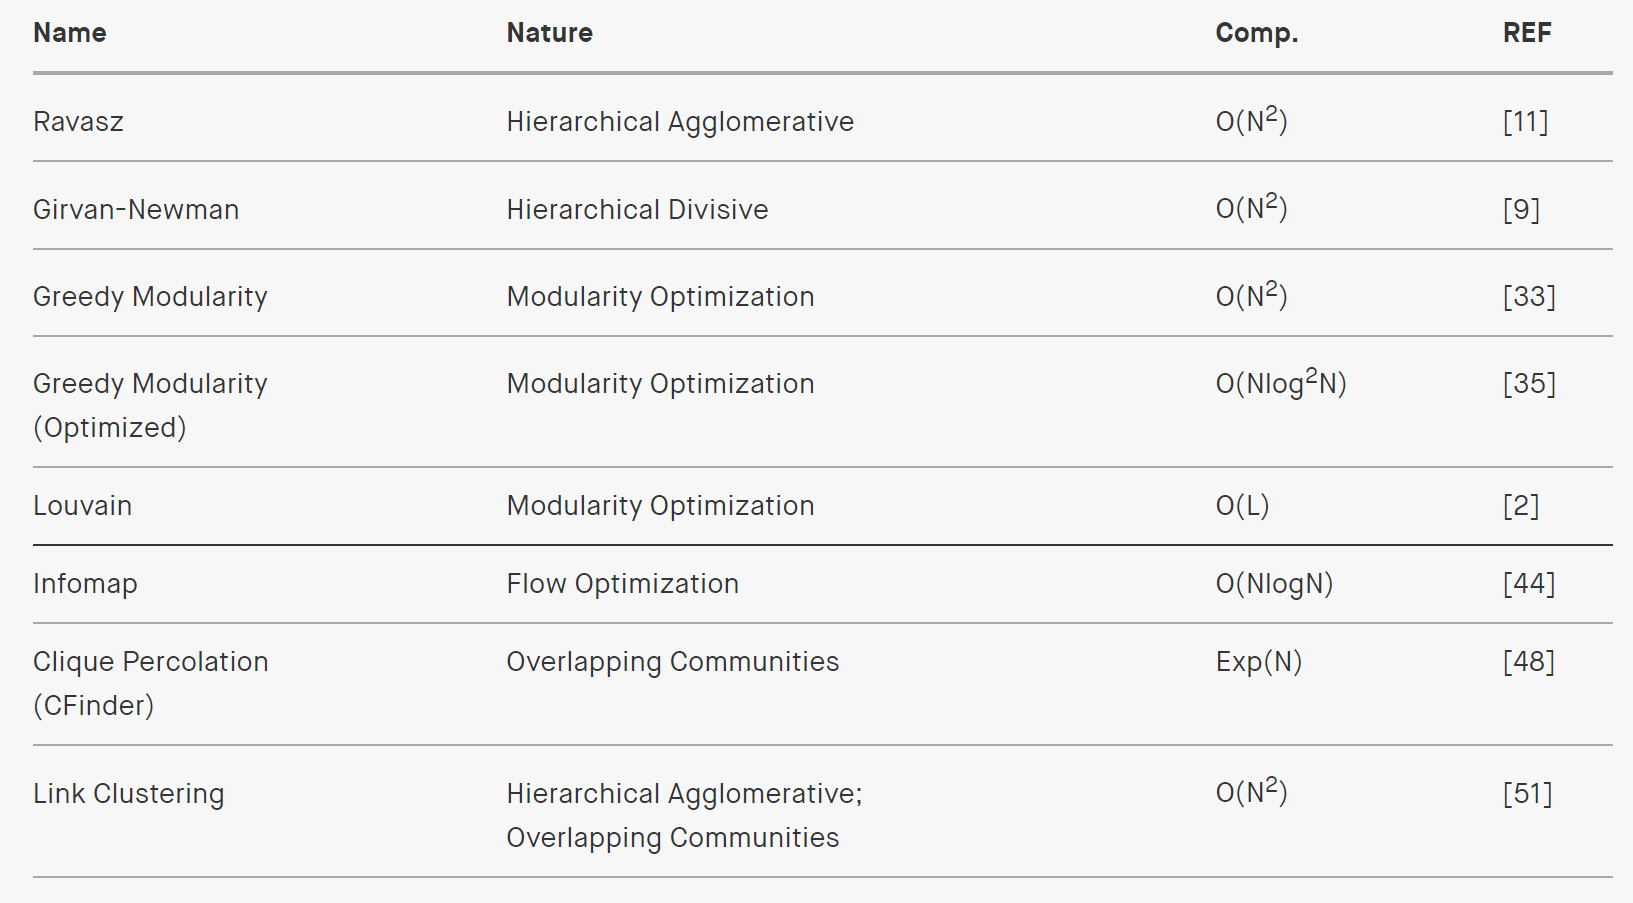Click the O(NlogN) complexity cell
This screenshot has width=1633, height=903.
[x=1274, y=584]
